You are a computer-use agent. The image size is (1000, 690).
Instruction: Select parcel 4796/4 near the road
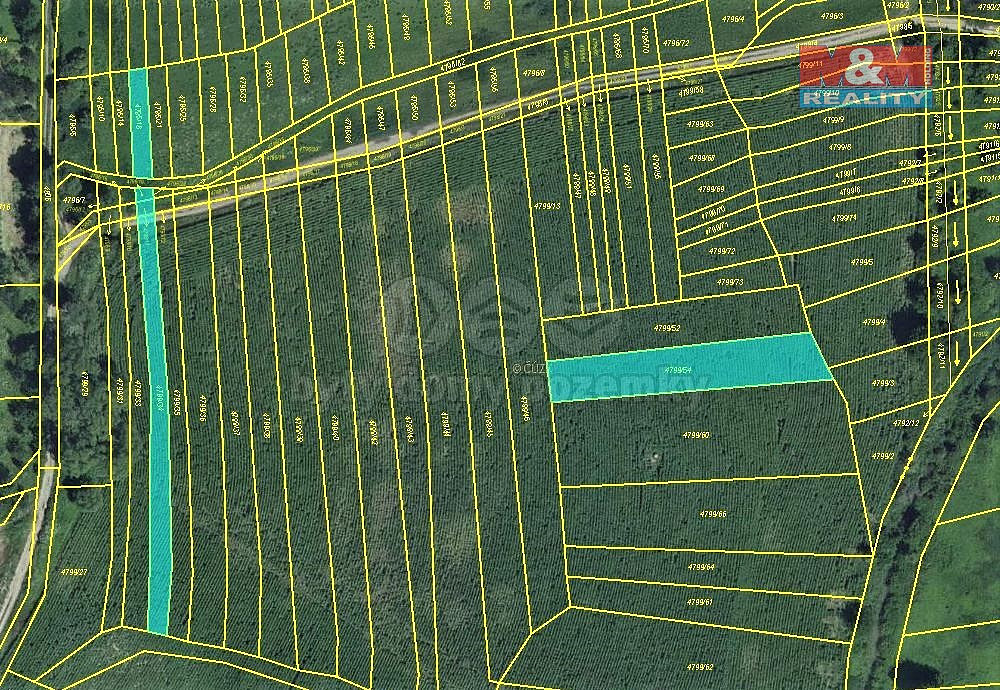point(733,19)
